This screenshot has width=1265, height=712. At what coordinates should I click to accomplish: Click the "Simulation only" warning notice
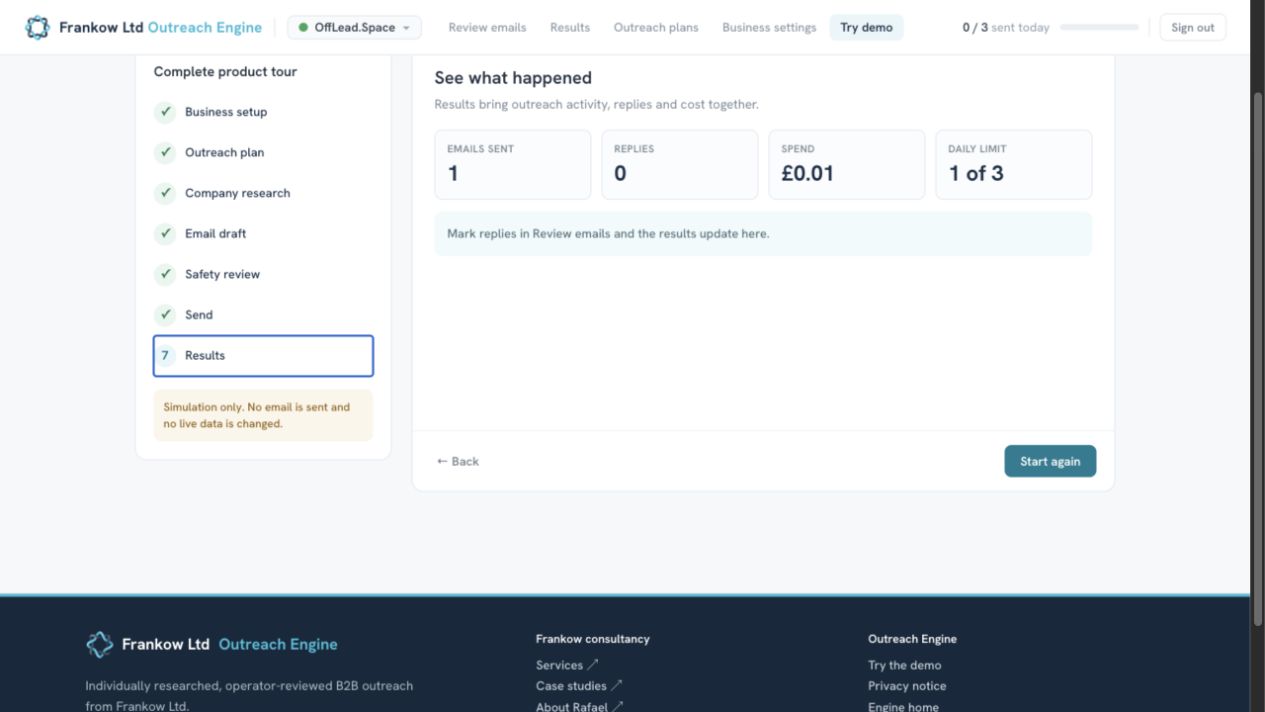tap(263, 415)
